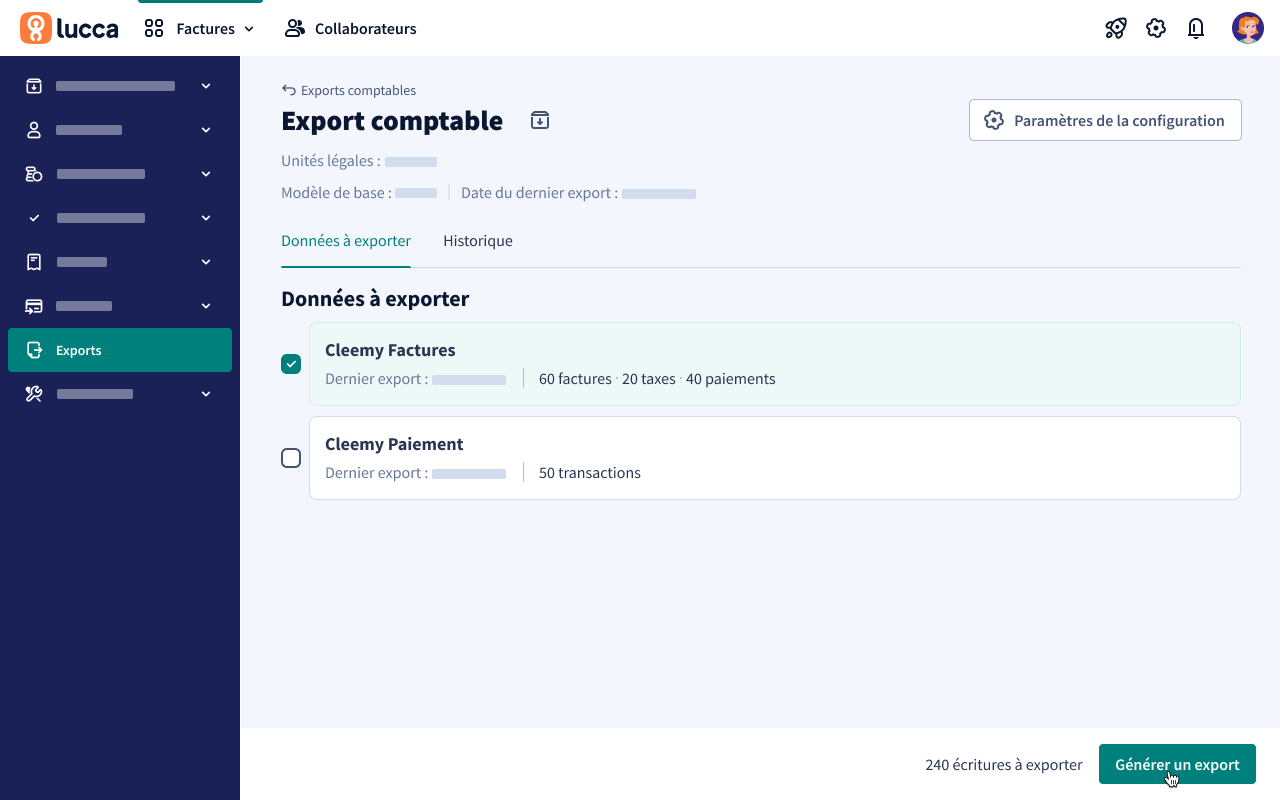Open the Factures app switcher dropdown
Screen dimensions: 1281x800
[200, 29]
